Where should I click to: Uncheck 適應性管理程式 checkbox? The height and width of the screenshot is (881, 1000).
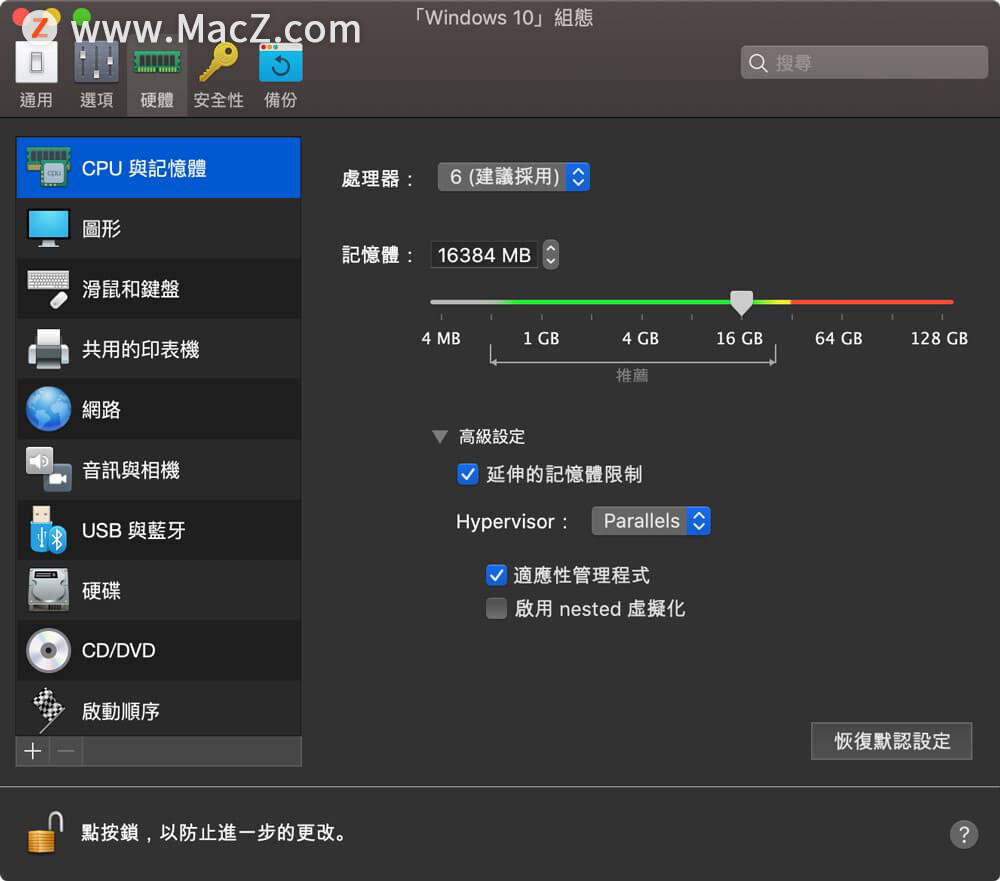point(496,575)
